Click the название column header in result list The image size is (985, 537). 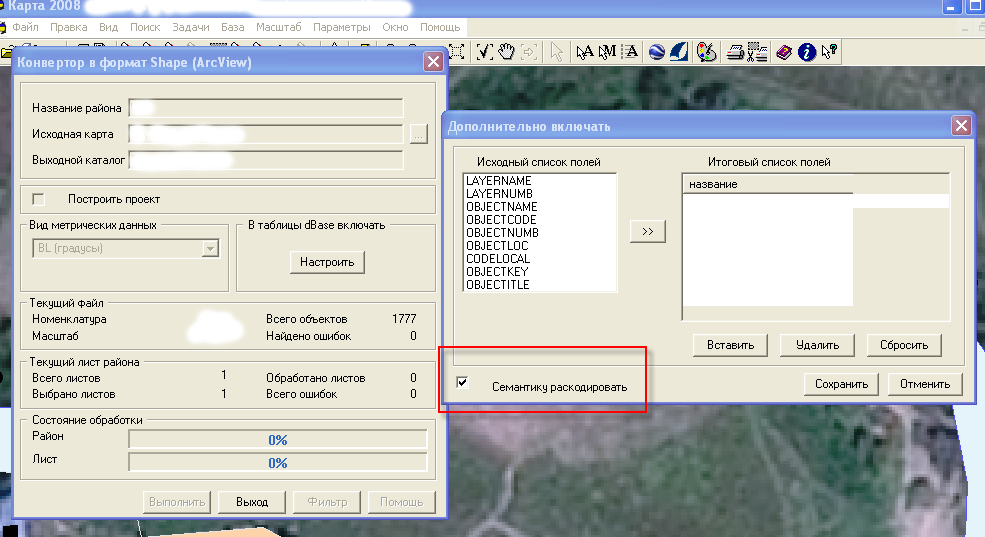click(x=768, y=184)
